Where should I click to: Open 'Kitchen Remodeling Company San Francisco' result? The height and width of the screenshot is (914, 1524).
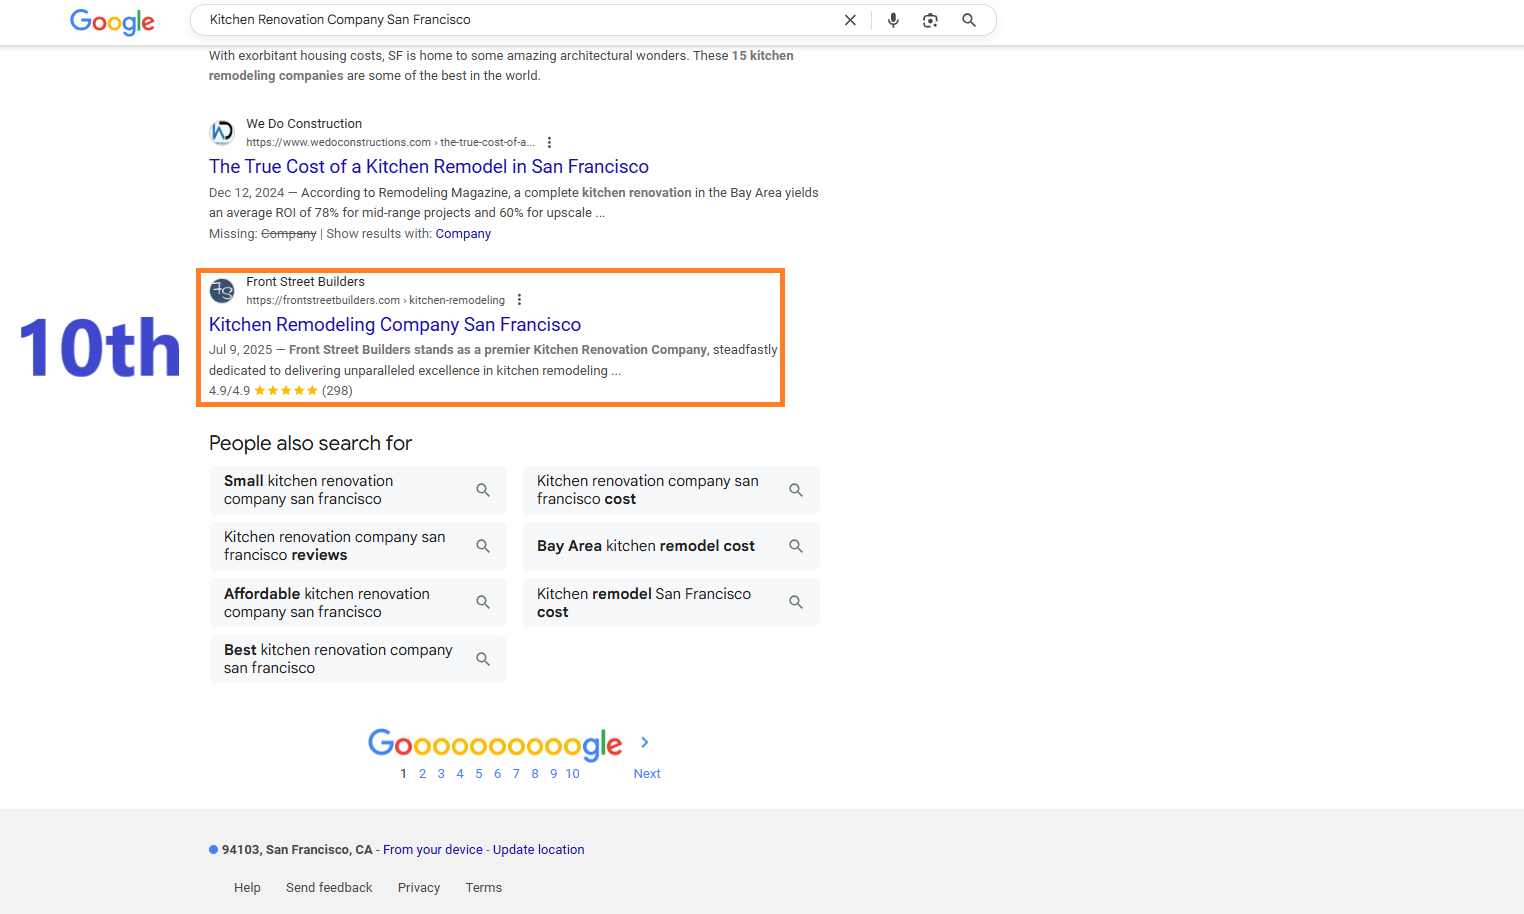(395, 325)
